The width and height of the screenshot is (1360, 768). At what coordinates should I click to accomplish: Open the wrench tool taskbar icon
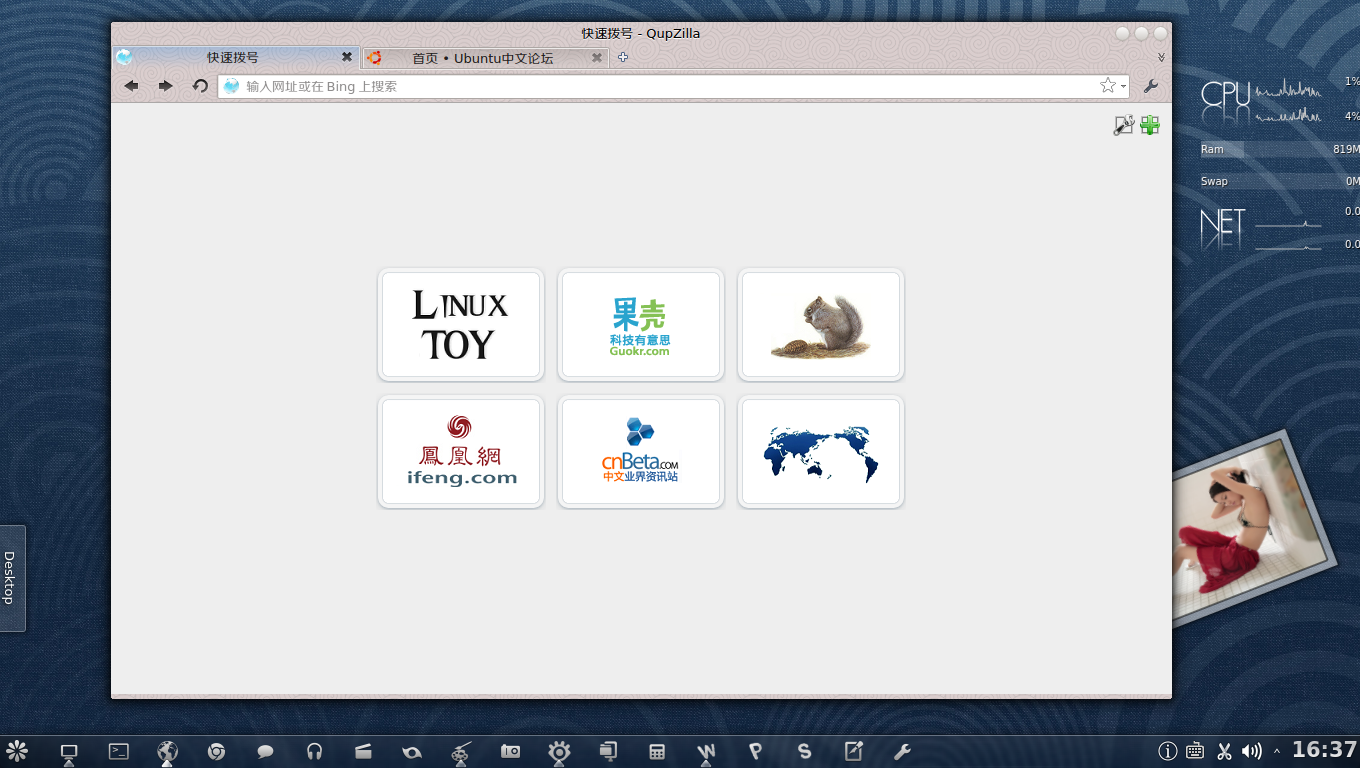click(902, 751)
